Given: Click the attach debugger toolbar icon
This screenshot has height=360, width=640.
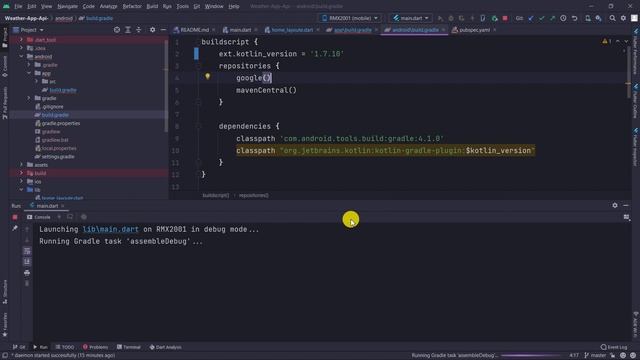Looking at the screenshot, I should click(x=494, y=18).
